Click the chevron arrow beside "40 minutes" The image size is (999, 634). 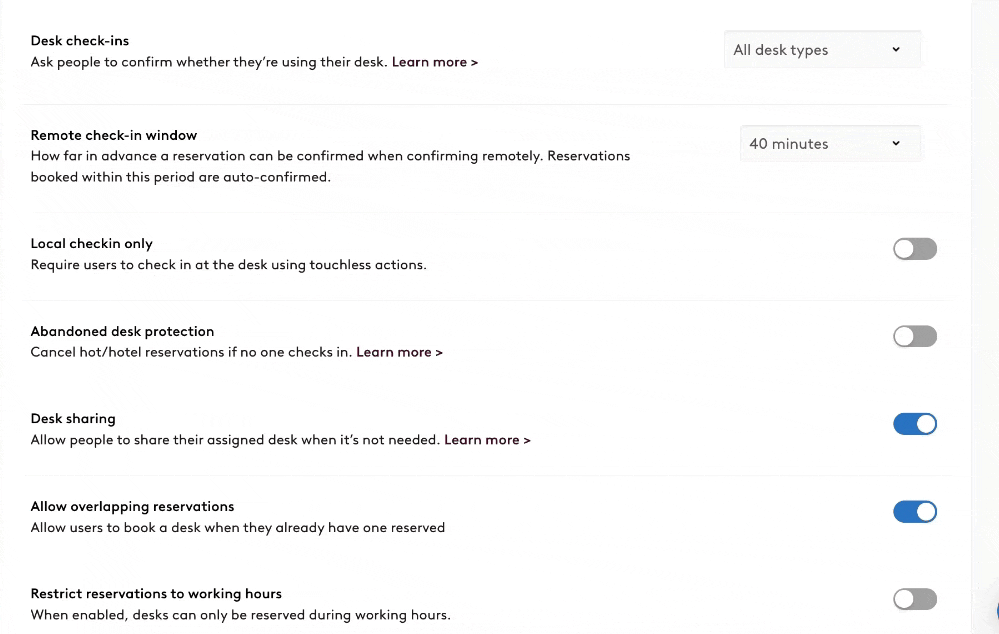coord(896,143)
